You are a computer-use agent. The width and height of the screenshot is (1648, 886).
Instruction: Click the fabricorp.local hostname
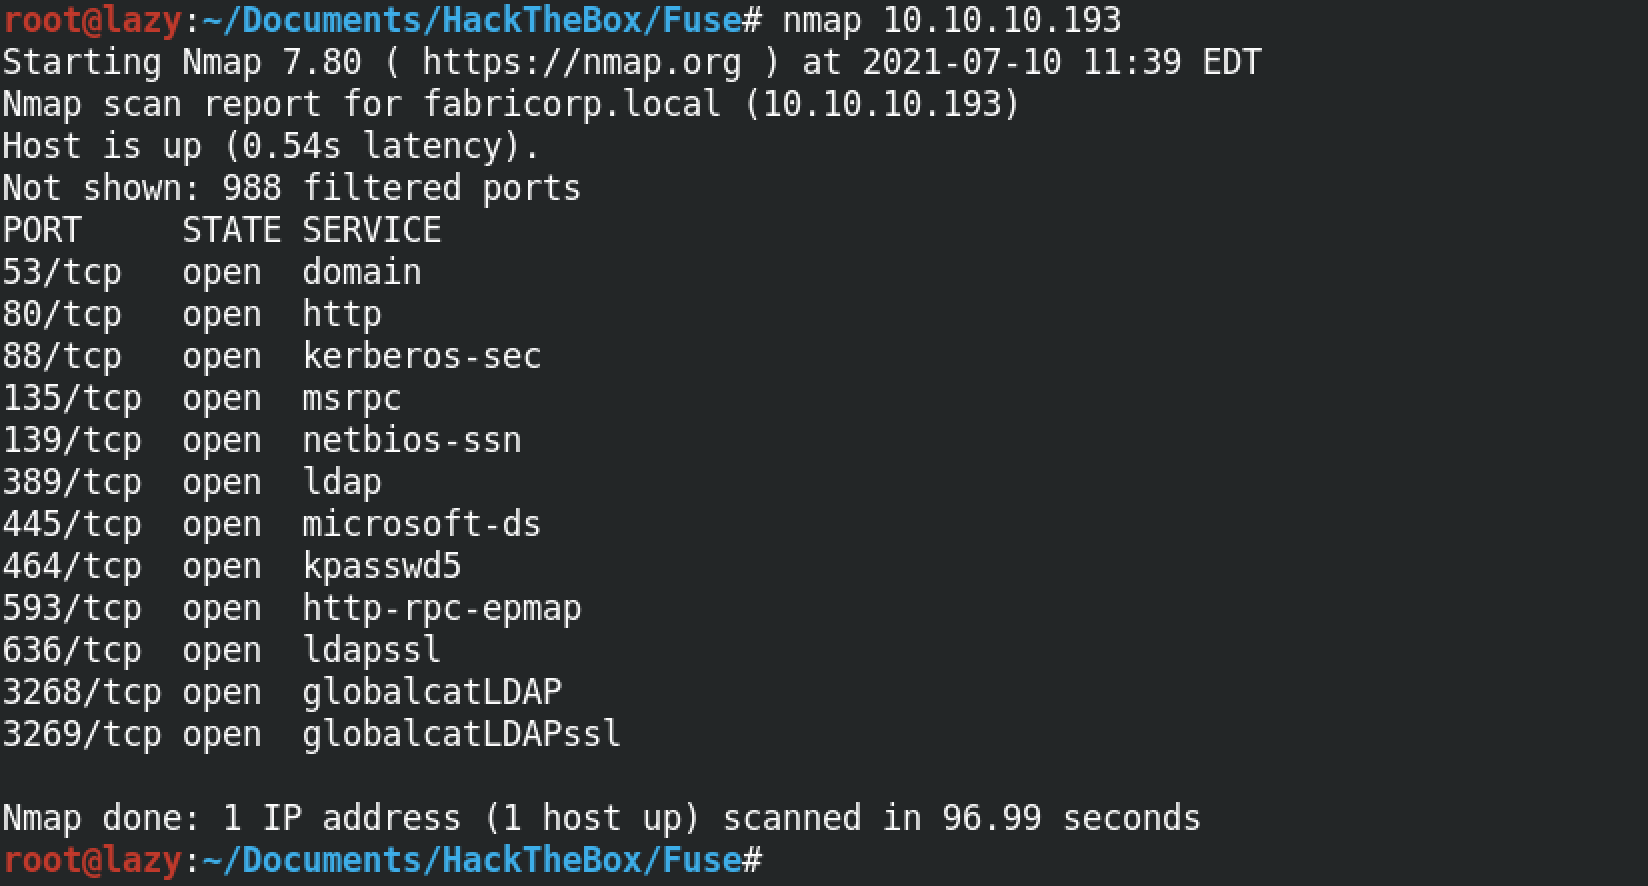coord(572,104)
